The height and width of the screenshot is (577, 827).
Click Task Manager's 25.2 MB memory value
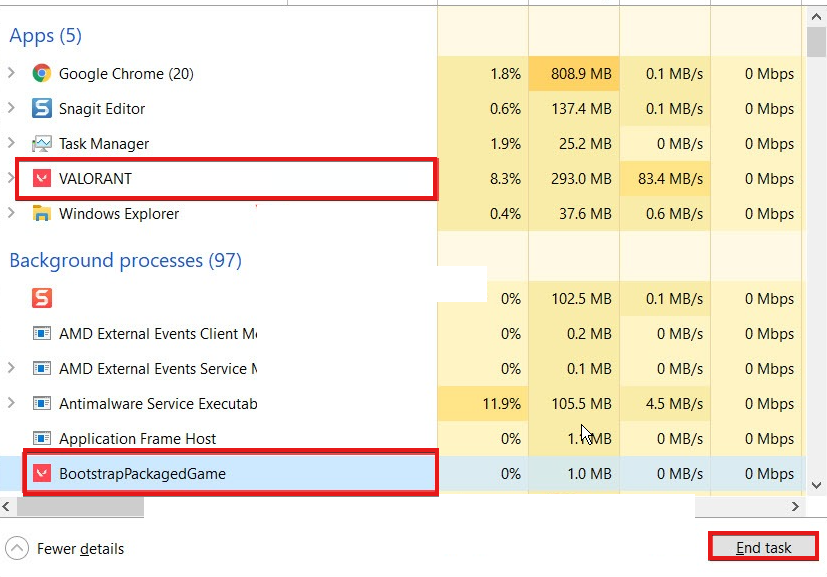tap(585, 143)
